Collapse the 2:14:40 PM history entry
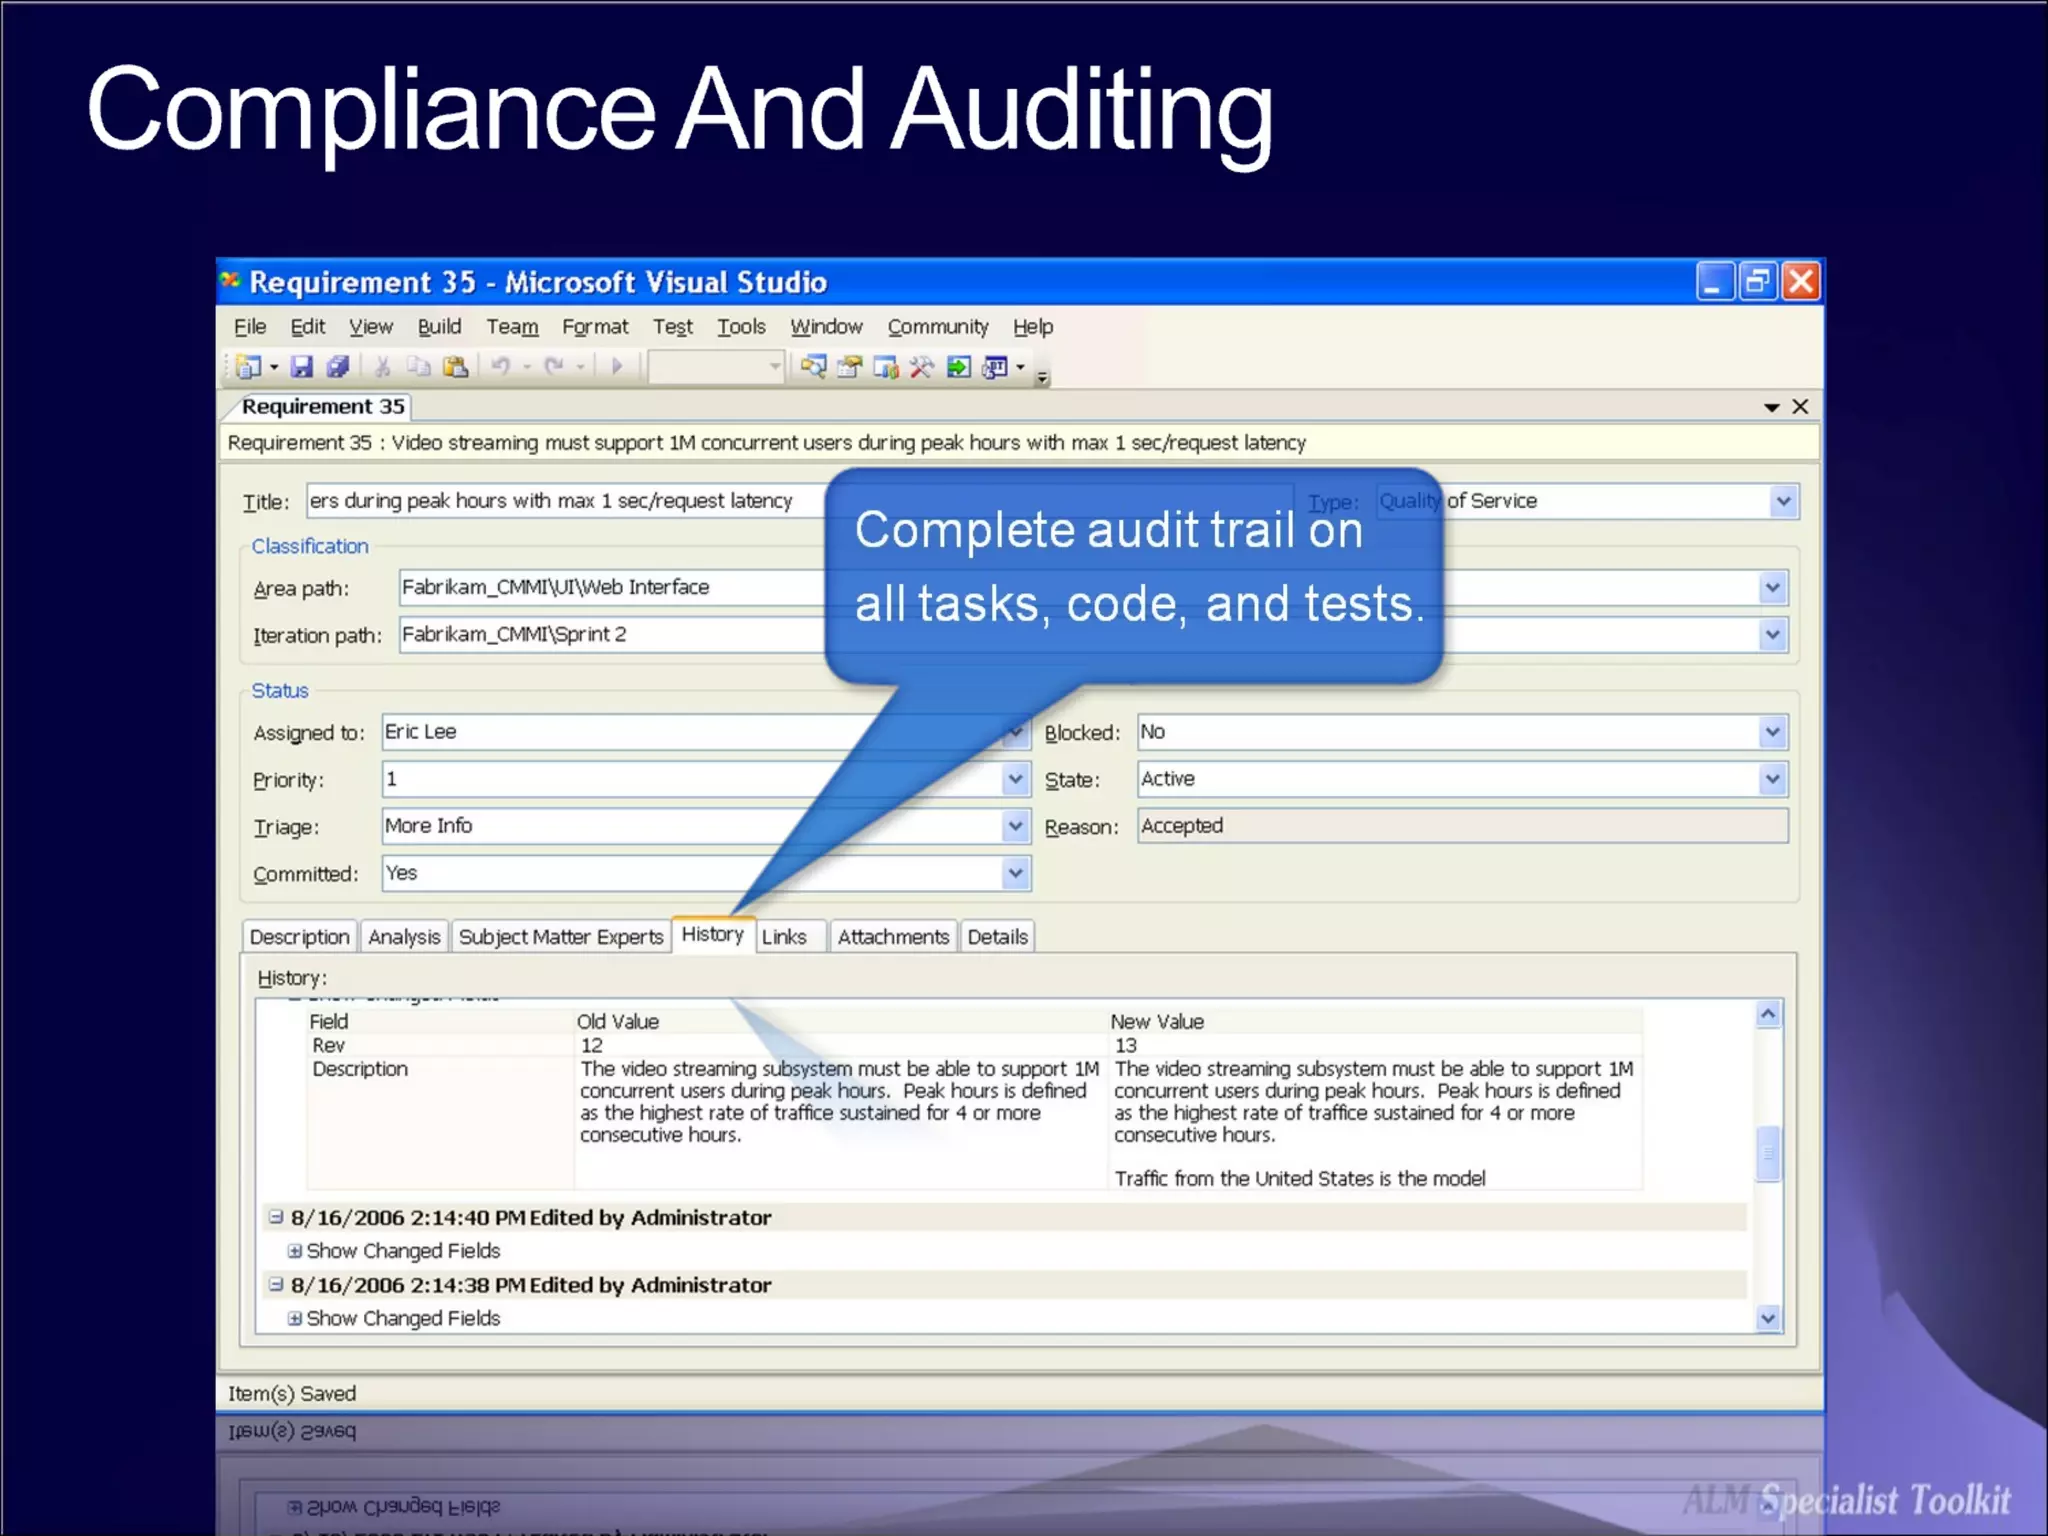 pyautogui.click(x=275, y=1217)
